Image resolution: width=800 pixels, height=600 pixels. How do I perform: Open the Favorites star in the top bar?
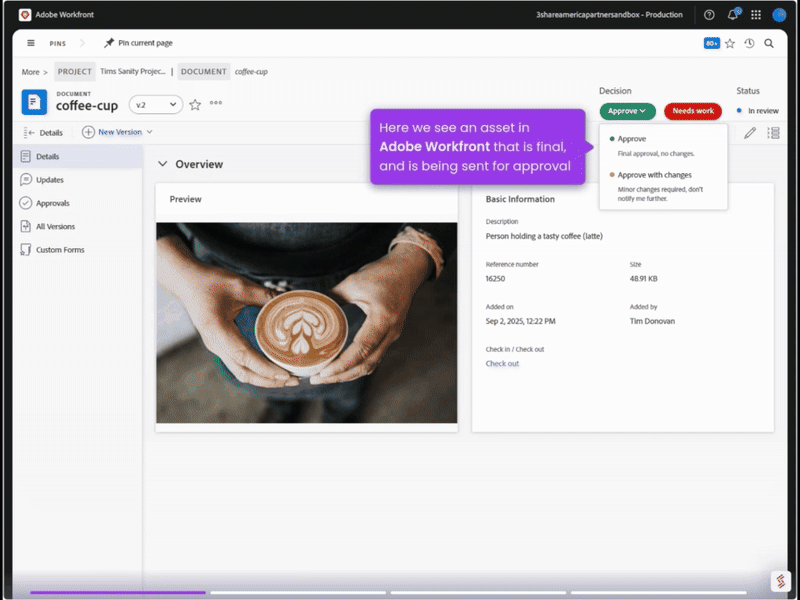point(730,43)
